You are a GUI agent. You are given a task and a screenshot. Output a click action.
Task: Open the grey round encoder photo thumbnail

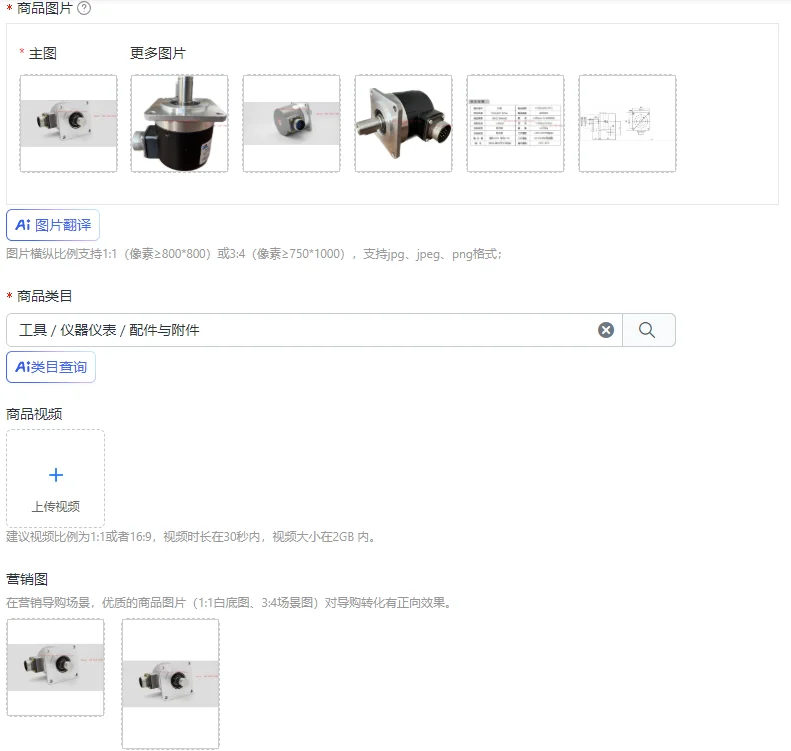pyautogui.click(x=292, y=124)
